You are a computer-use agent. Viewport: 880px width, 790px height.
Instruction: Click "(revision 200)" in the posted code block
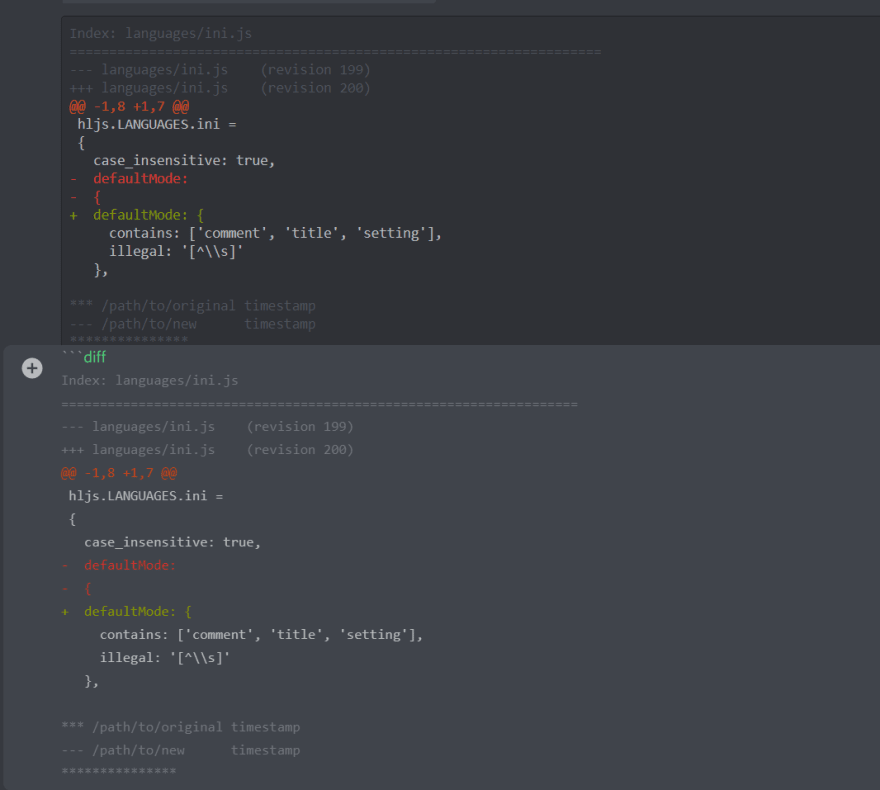point(315,88)
